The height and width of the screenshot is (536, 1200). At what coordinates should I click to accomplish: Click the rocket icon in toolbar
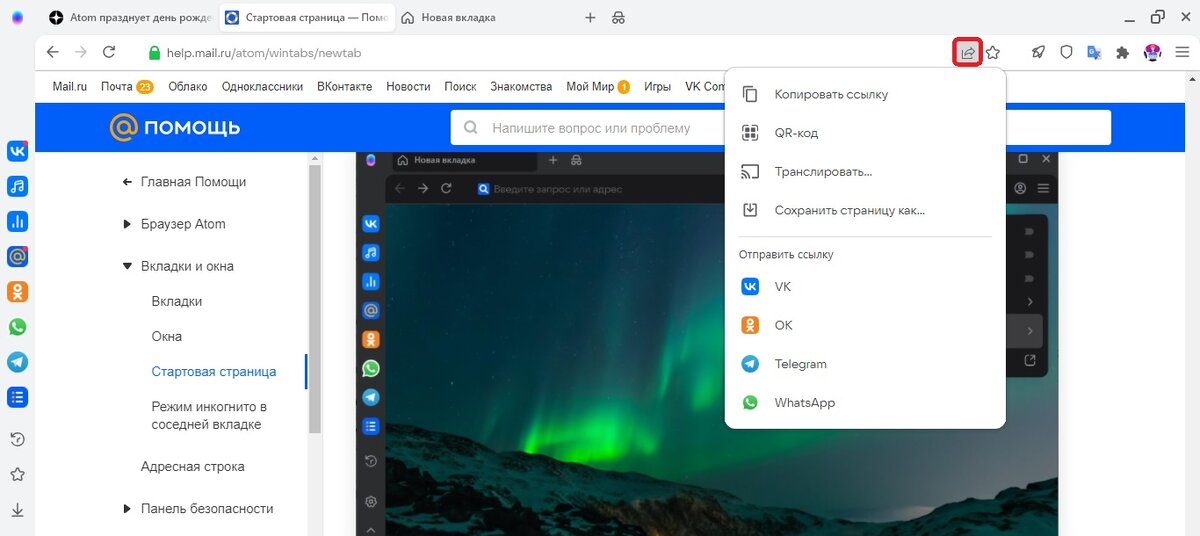click(1038, 52)
